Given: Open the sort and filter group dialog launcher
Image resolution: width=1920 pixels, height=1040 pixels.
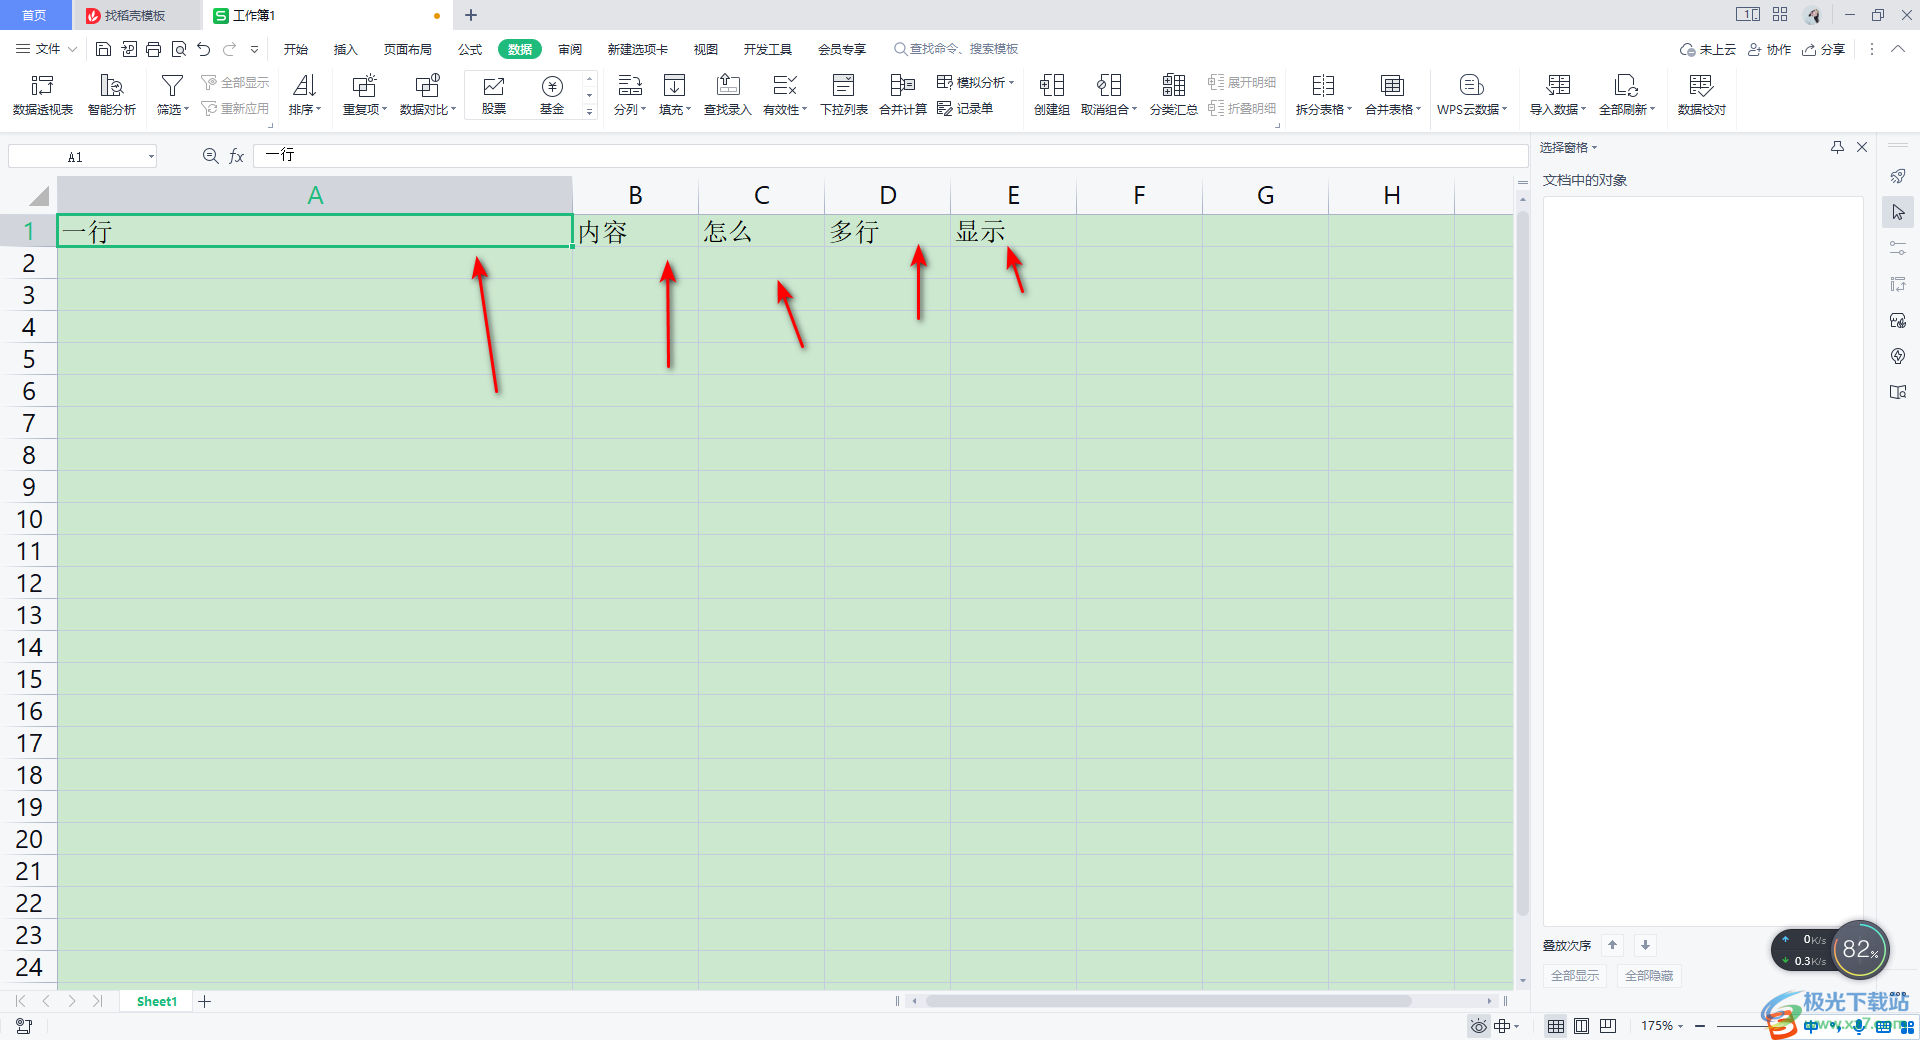Looking at the screenshot, I should click(x=270, y=126).
